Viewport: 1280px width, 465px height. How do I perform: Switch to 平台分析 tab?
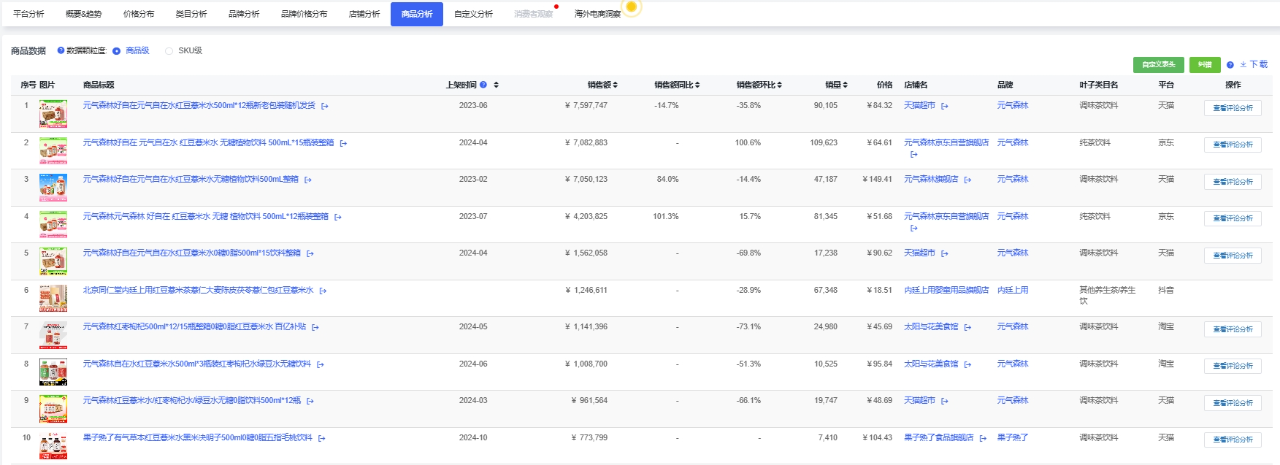point(29,14)
